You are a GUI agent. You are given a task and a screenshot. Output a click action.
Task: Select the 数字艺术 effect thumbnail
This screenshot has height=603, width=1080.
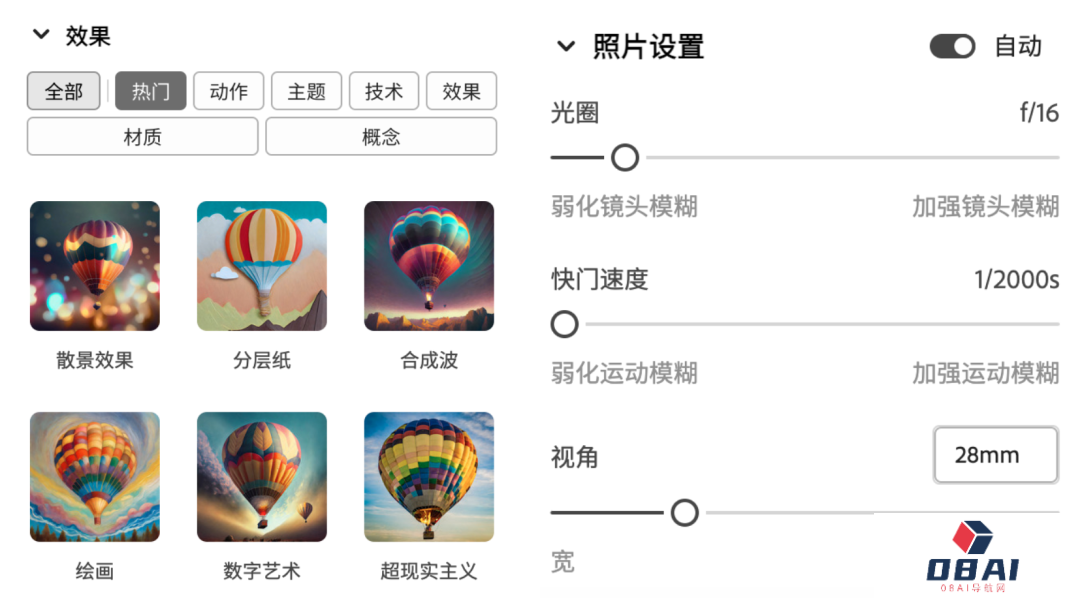pos(262,477)
